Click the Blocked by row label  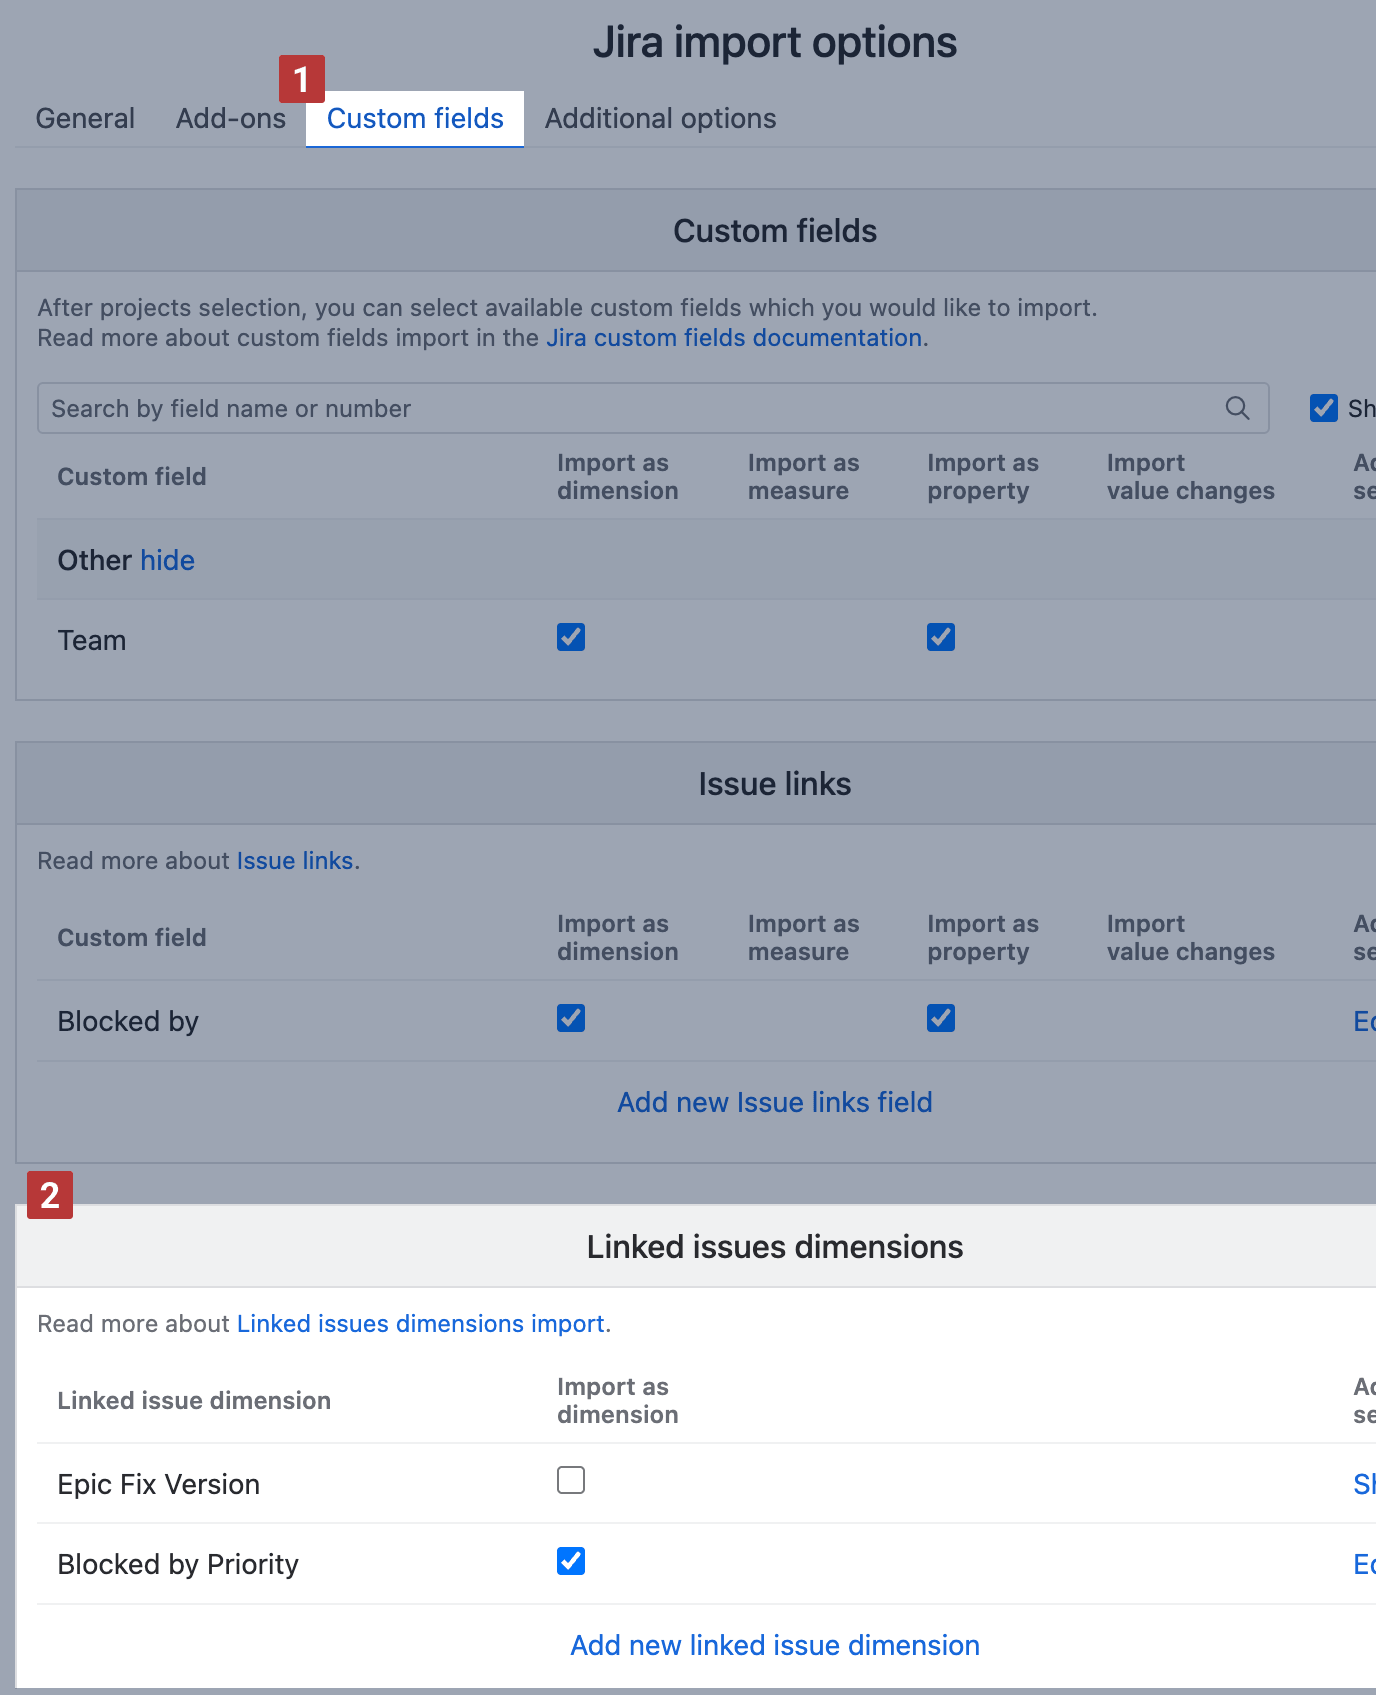pos(128,1021)
